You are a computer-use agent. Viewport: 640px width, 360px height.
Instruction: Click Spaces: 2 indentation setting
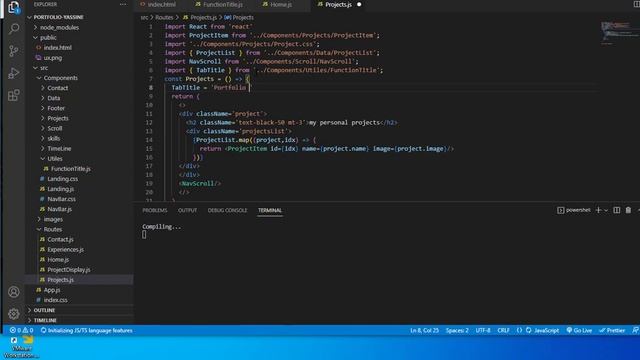pos(457,330)
